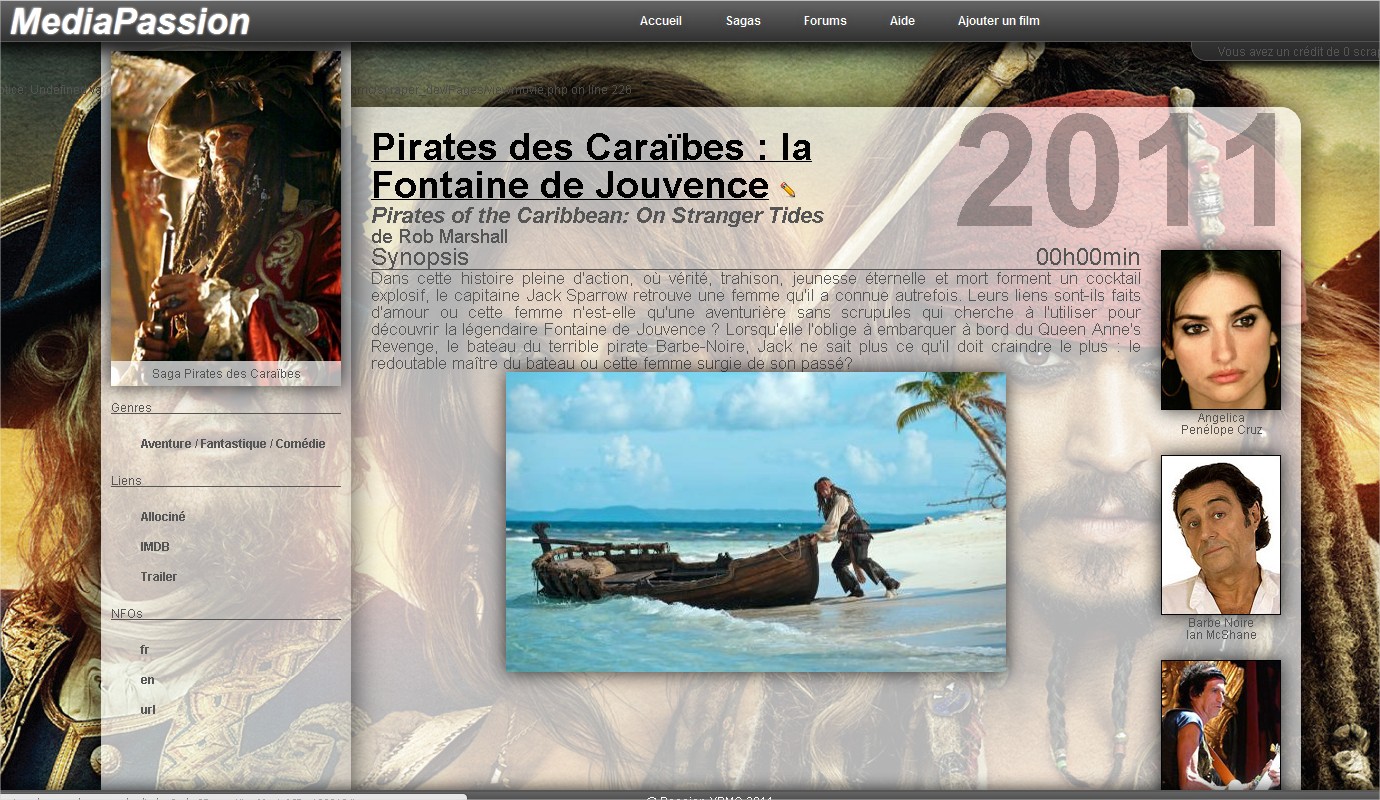Click the movie title Pirates des Caraïbes heading
Screen dimensions: 1380x800
[591, 166]
